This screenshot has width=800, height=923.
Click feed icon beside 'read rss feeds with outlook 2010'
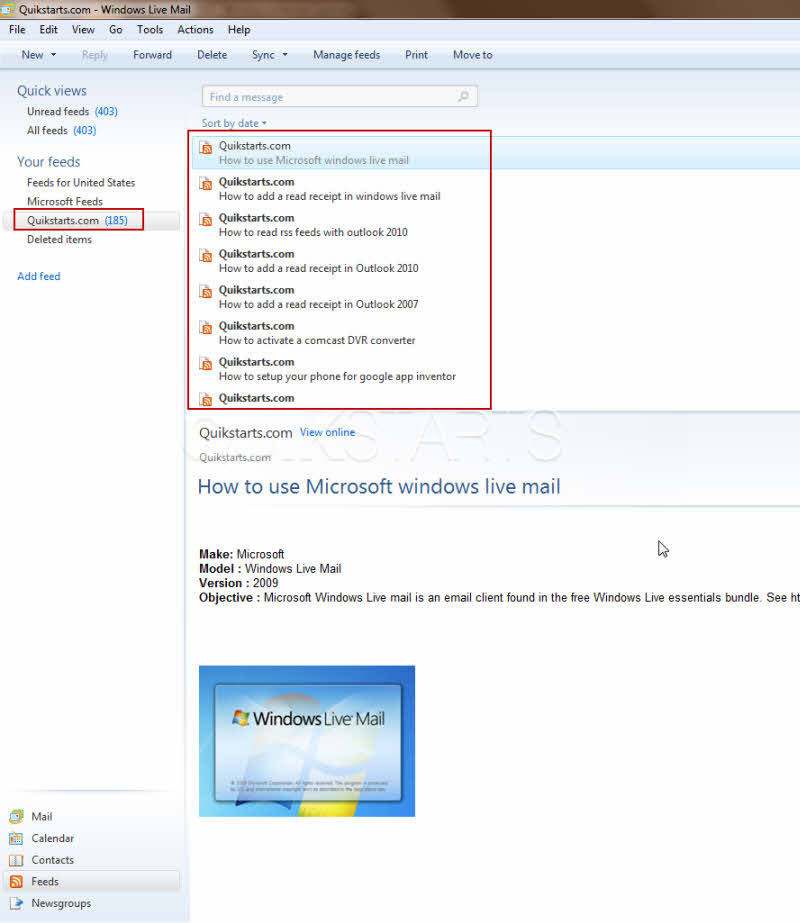[x=205, y=220]
